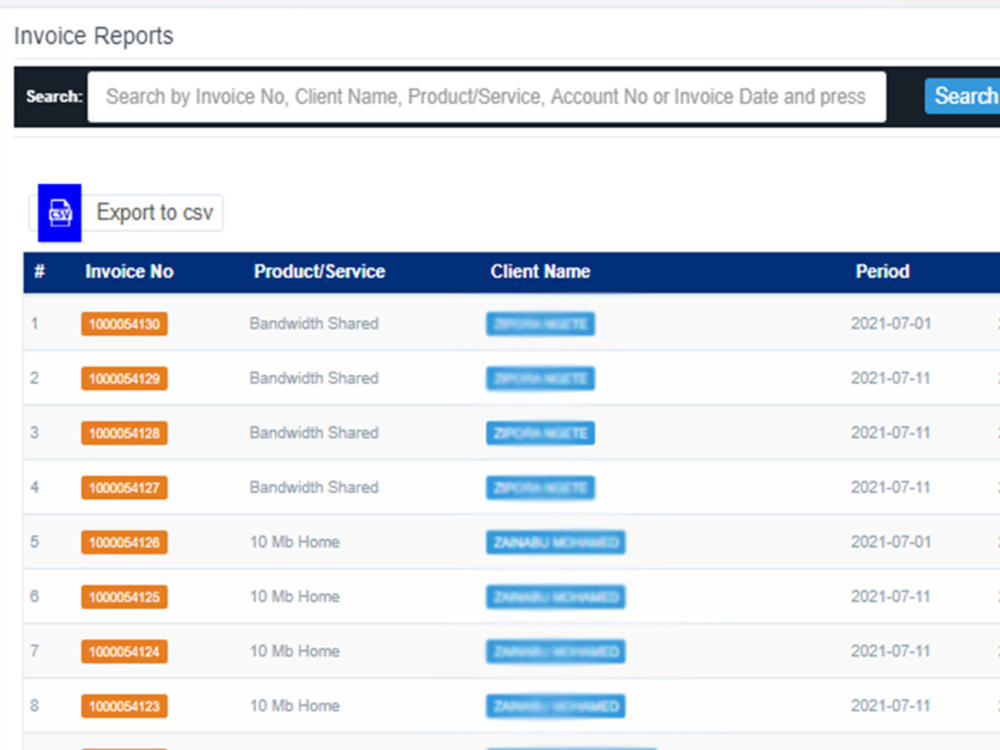Click the Invoice No column header
This screenshot has width=1000, height=750.
tap(129, 272)
